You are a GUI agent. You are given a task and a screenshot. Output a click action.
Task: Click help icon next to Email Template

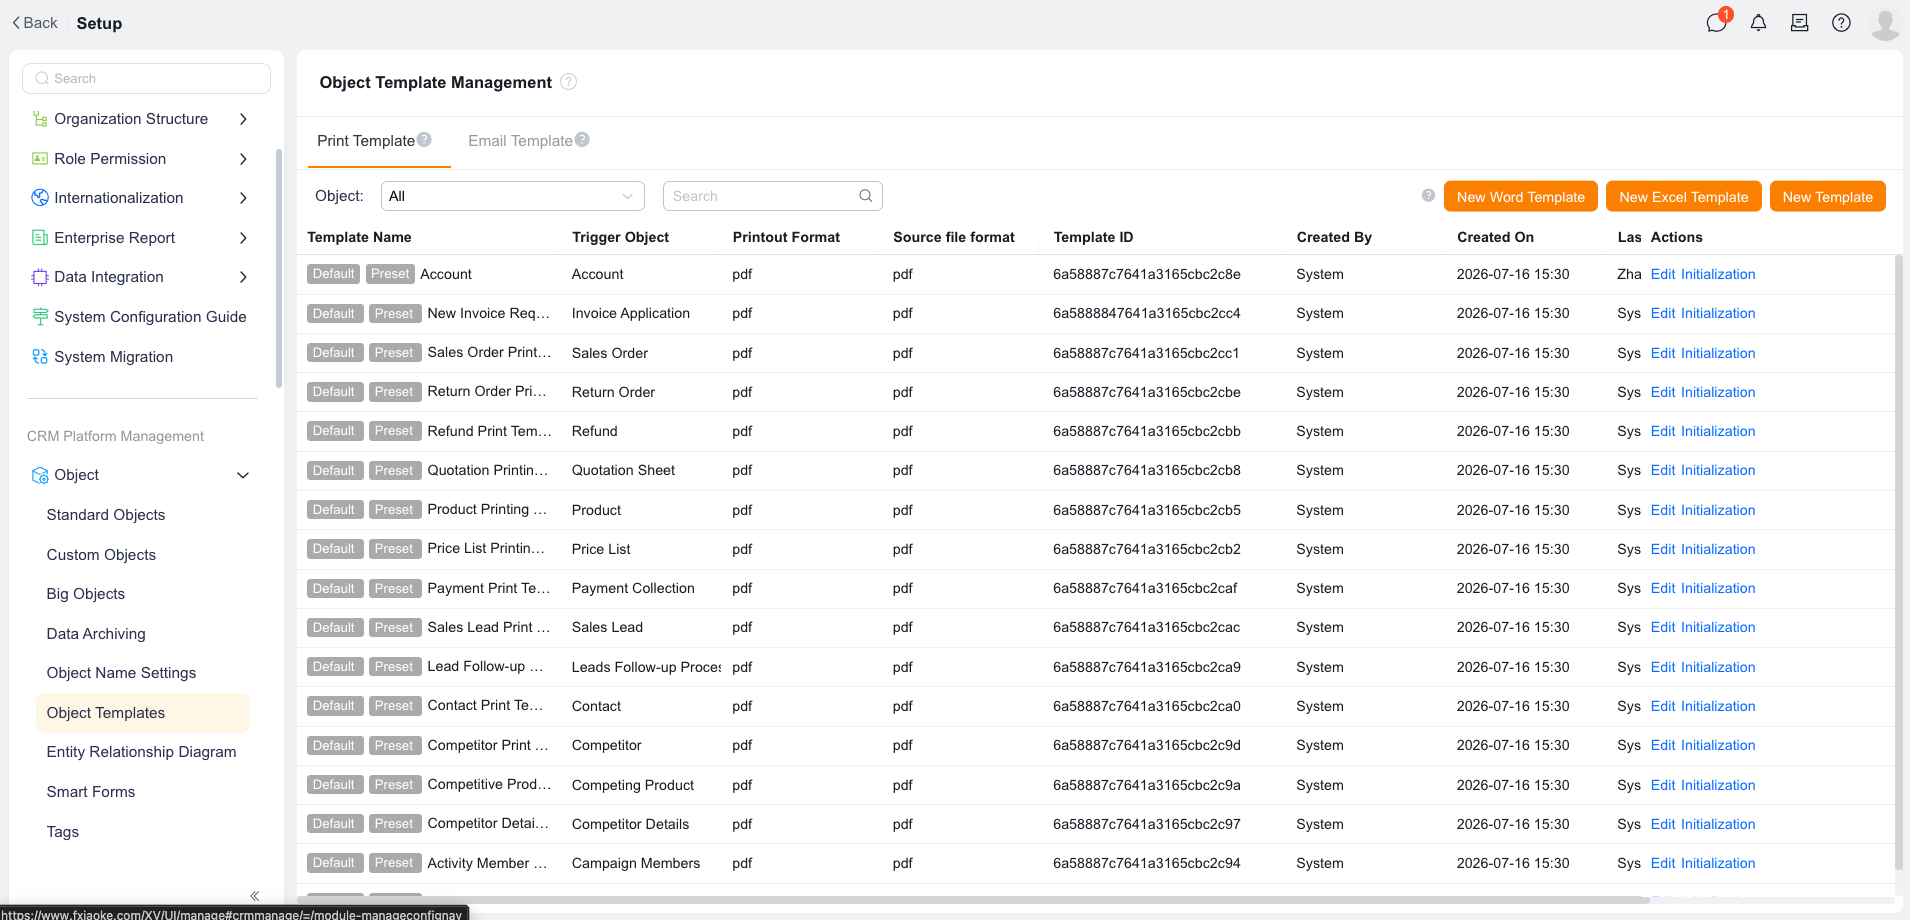[x=582, y=140]
